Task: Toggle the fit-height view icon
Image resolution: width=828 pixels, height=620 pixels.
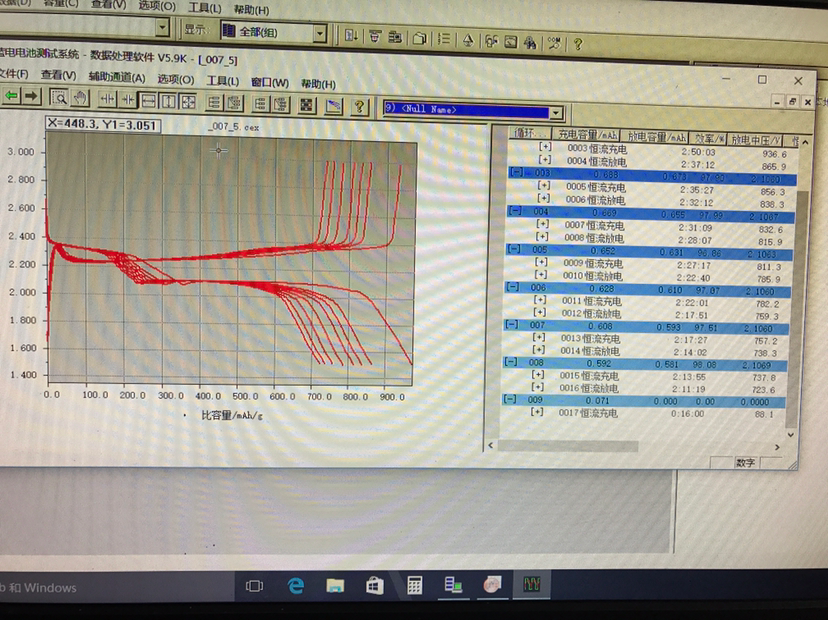Action: [x=168, y=101]
